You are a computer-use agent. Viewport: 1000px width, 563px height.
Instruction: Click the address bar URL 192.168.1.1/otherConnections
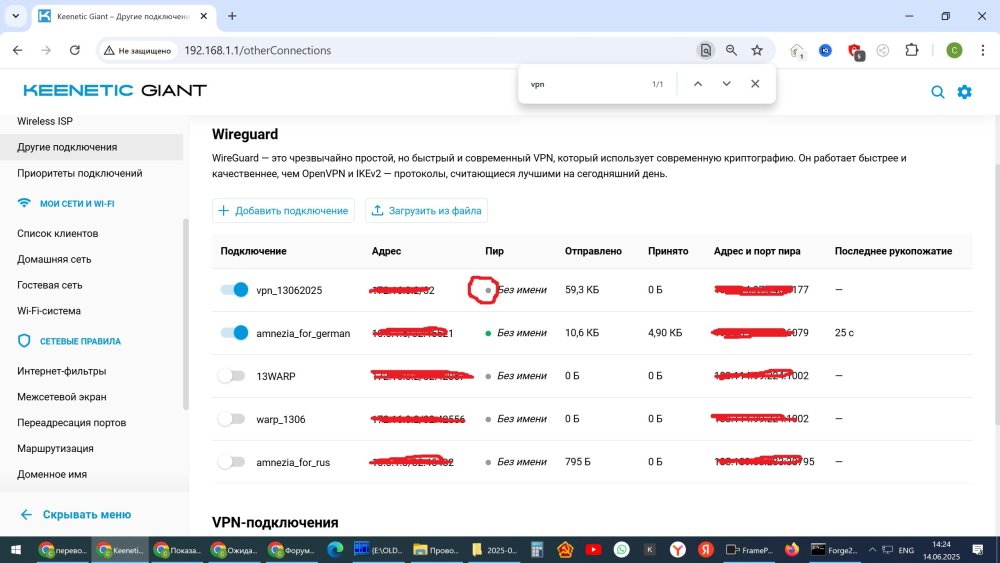[x=258, y=50]
